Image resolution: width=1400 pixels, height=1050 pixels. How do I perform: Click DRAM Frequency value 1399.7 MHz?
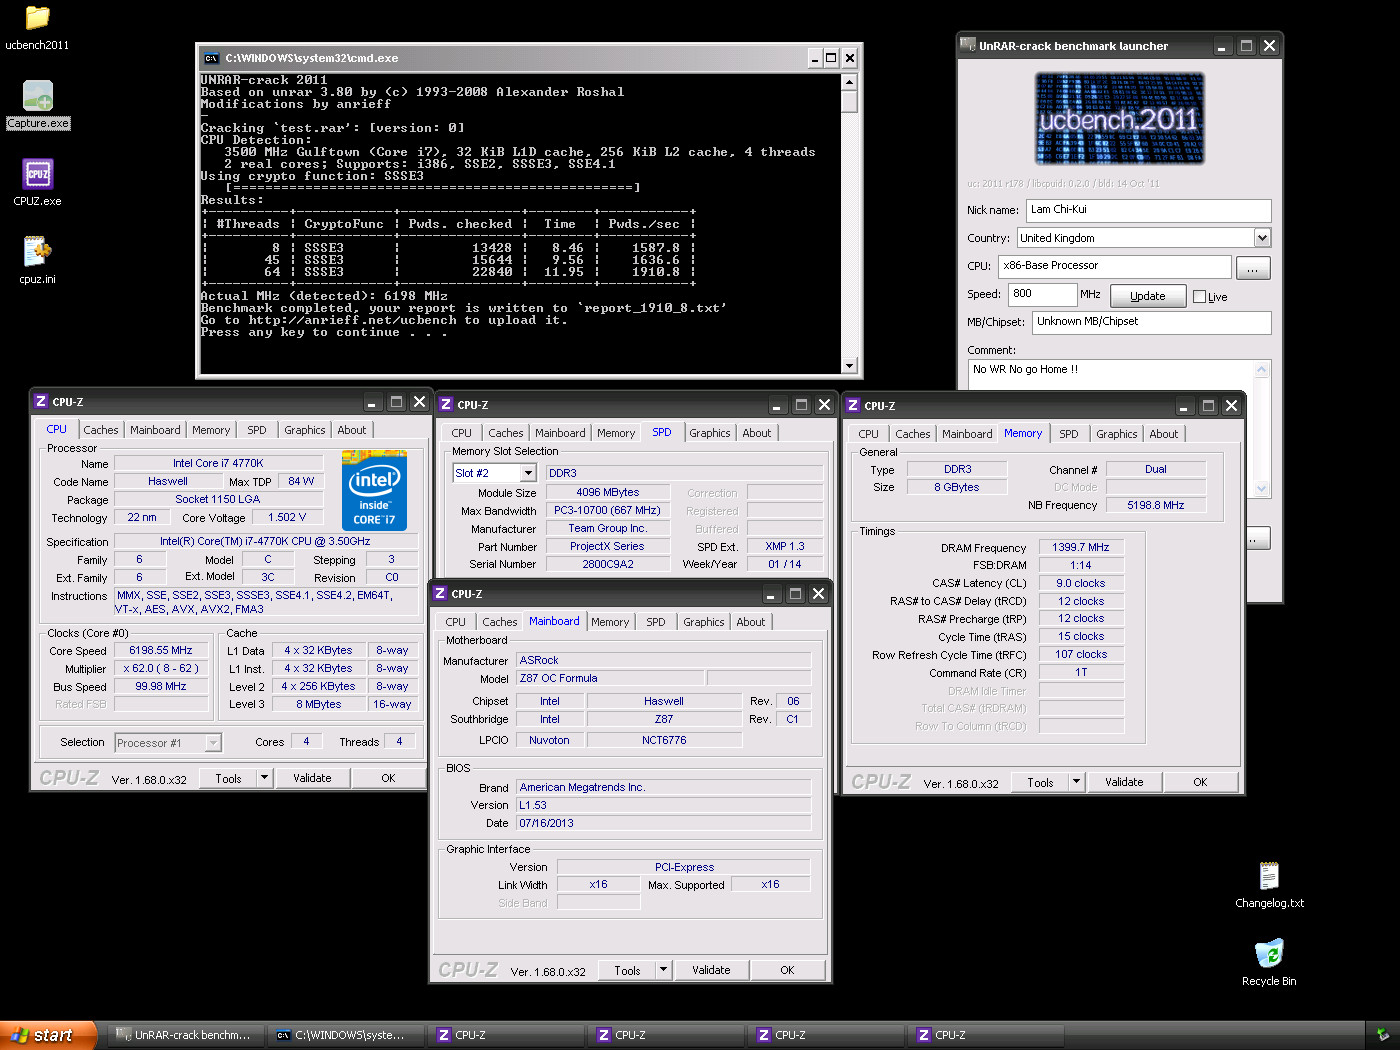1081,547
